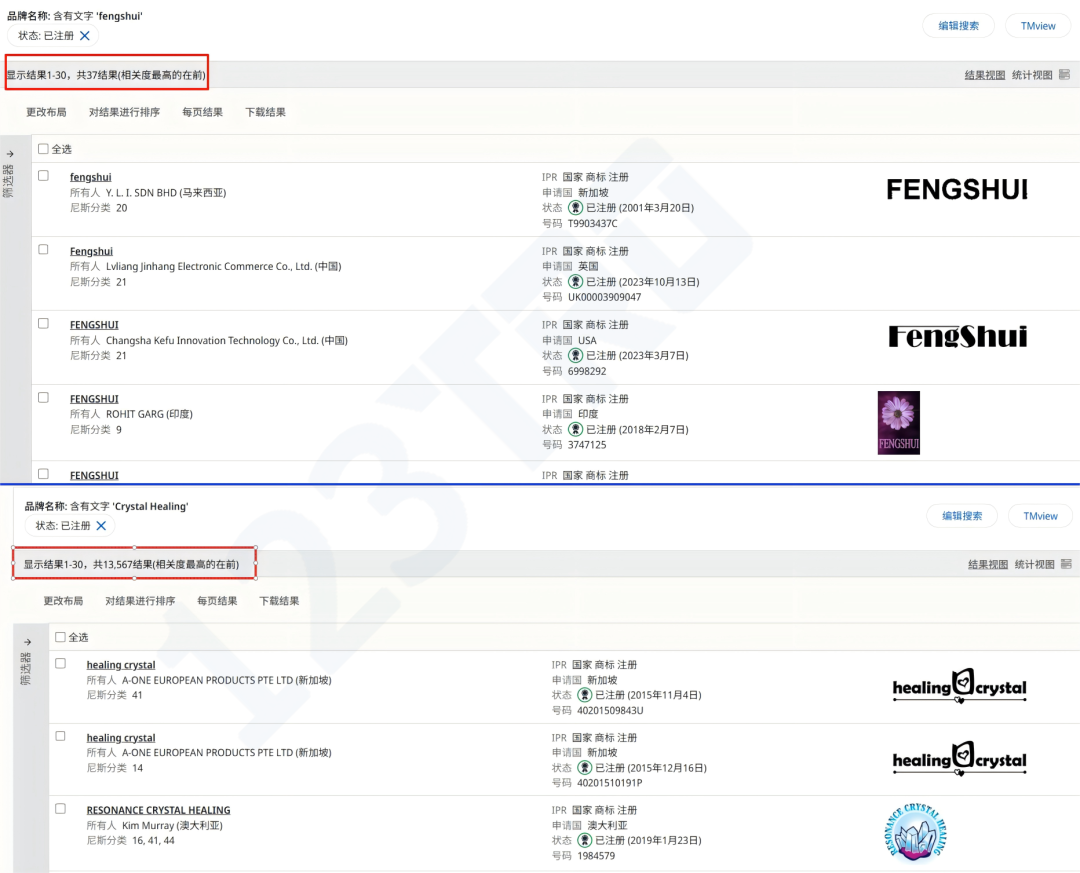Open Sort Results menu in fengshui results

124,112
